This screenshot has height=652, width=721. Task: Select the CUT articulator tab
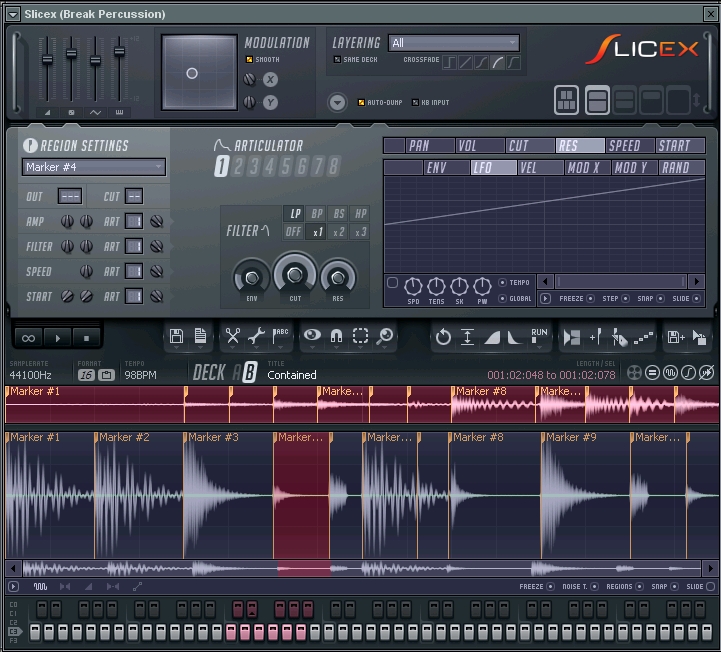pos(530,146)
